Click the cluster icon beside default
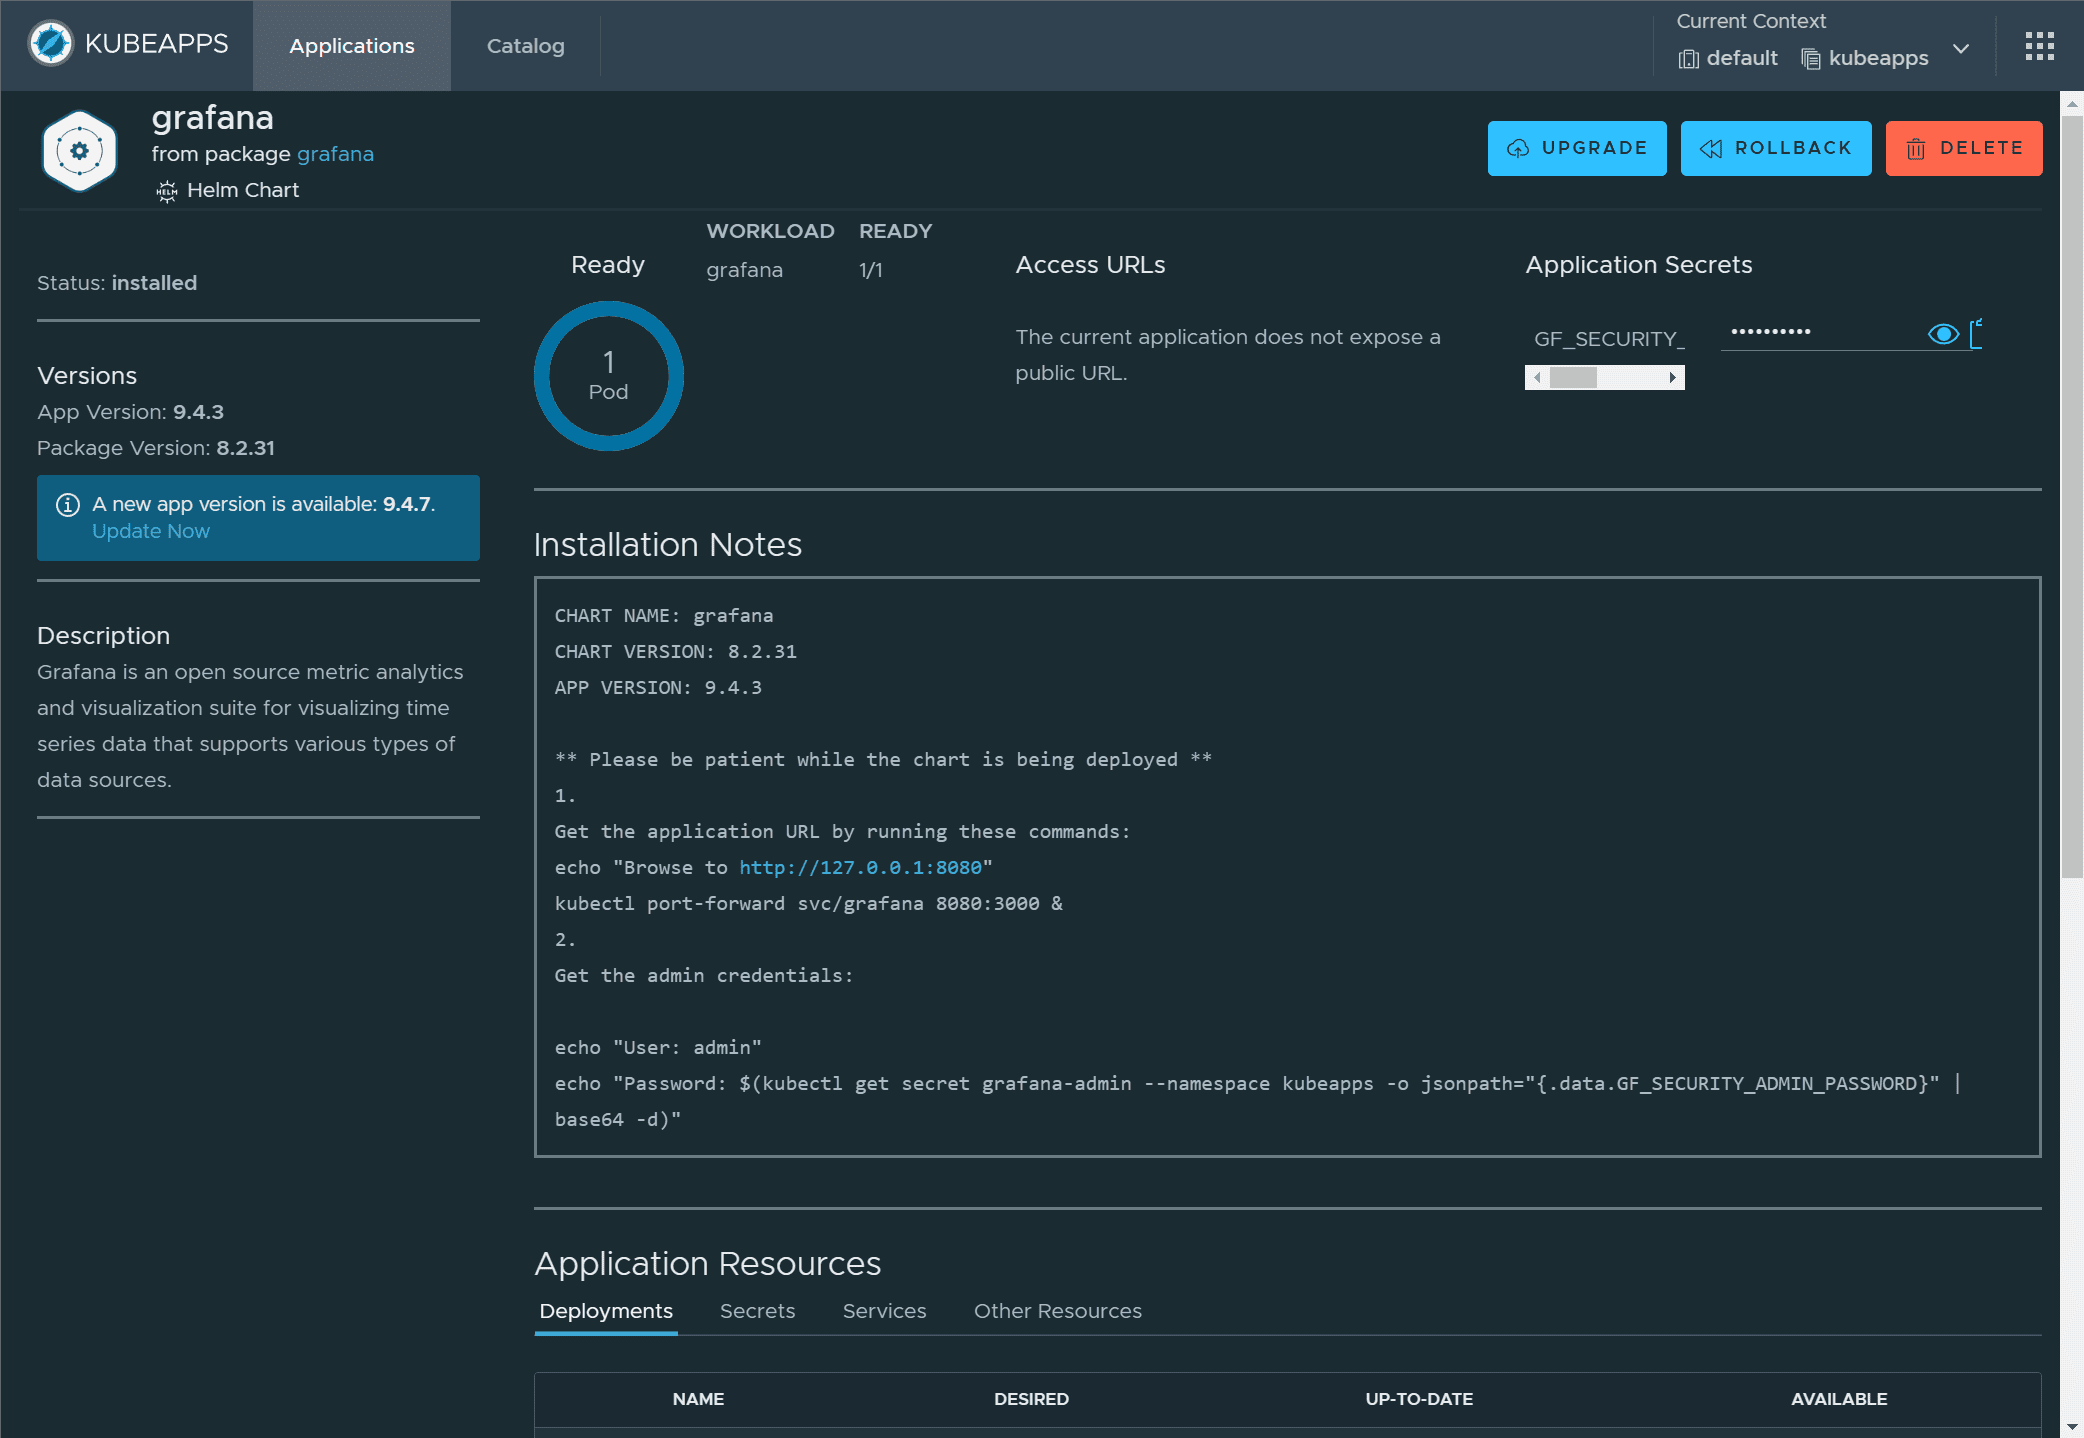 [1688, 59]
